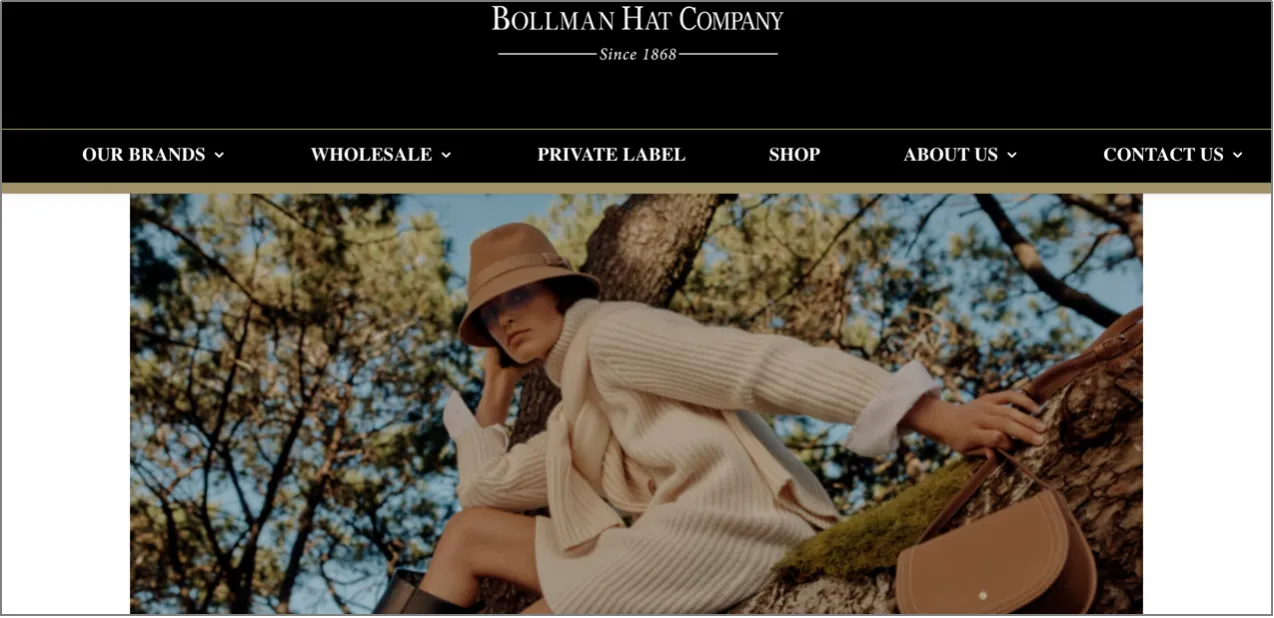Click the Since 1868 tagline
1274x618 pixels.
[638, 54]
